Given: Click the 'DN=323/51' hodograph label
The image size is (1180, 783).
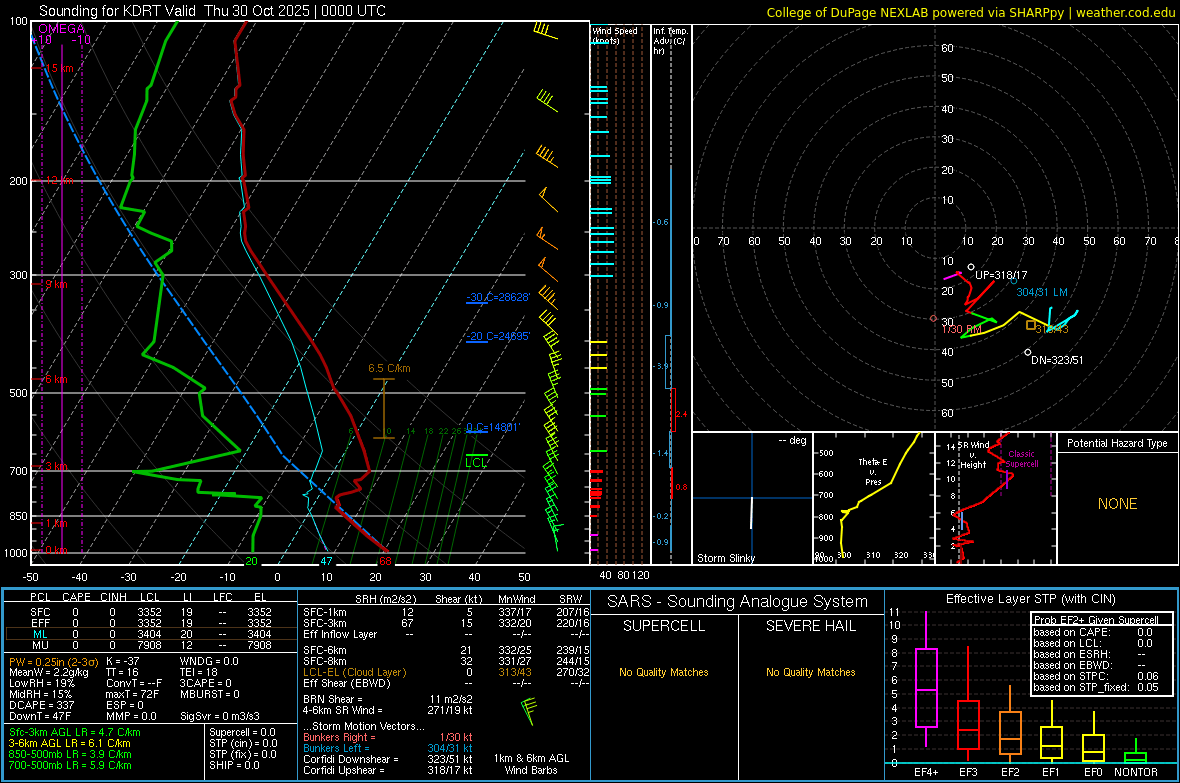Looking at the screenshot, I should coord(1057,361).
